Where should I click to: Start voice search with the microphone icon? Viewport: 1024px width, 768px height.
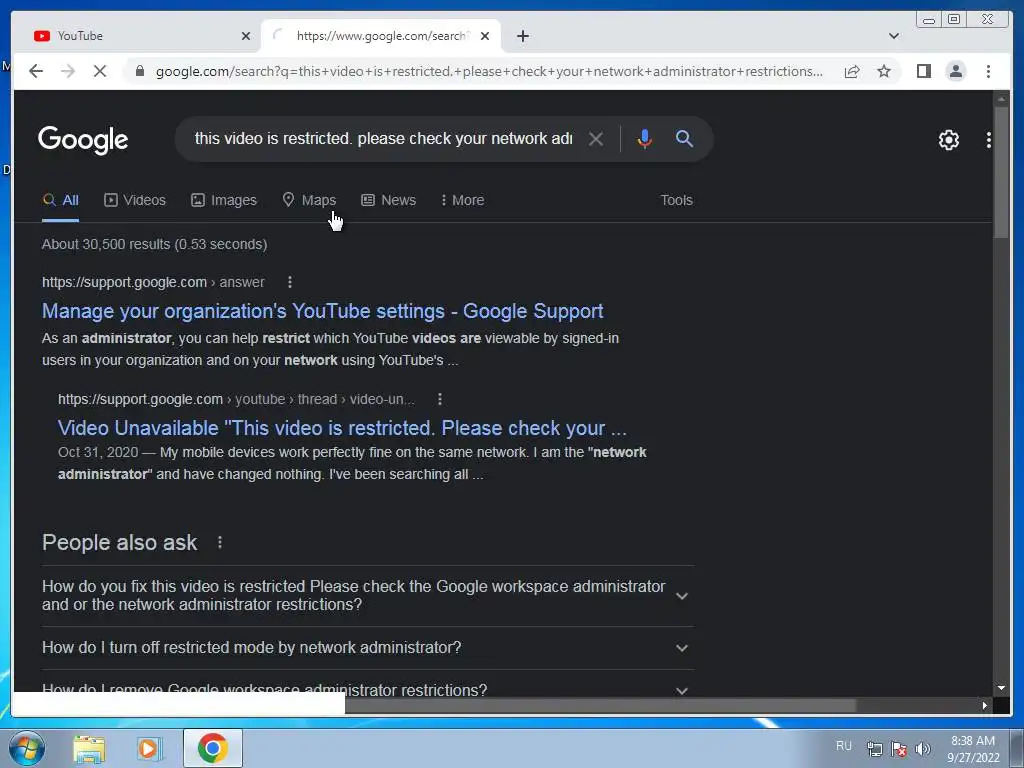coord(644,138)
